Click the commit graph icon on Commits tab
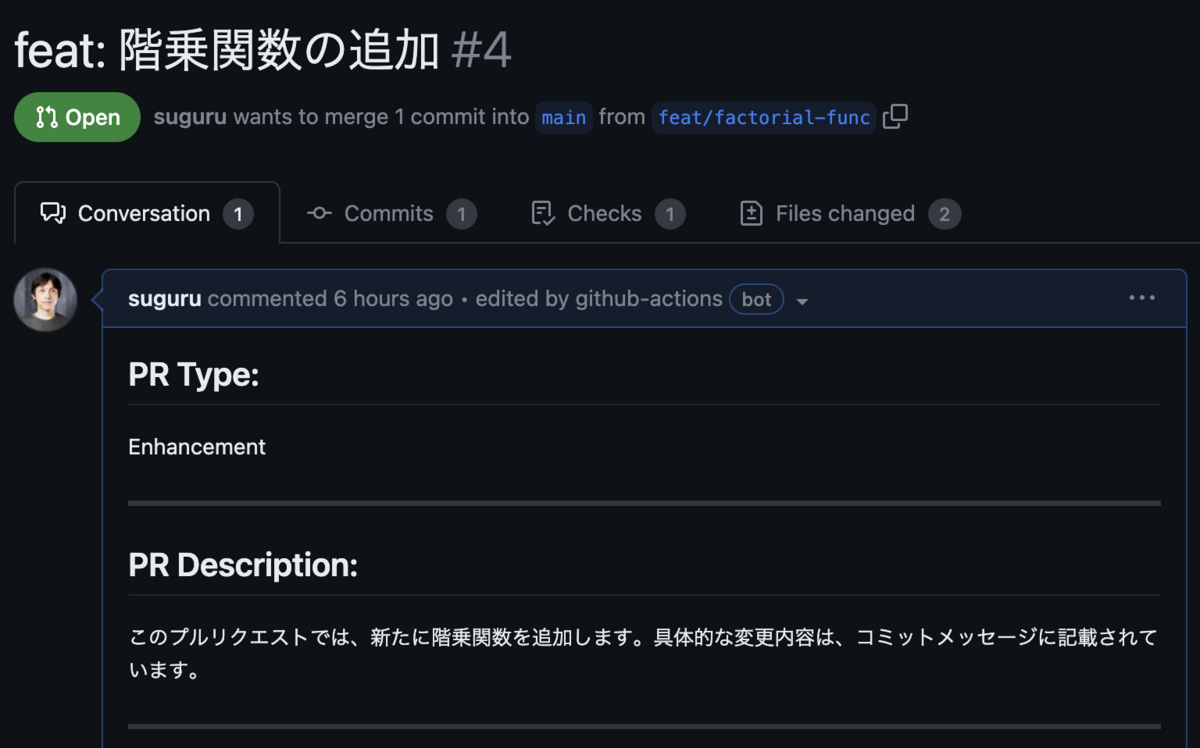This screenshot has width=1200, height=748. [x=319, y=213]
